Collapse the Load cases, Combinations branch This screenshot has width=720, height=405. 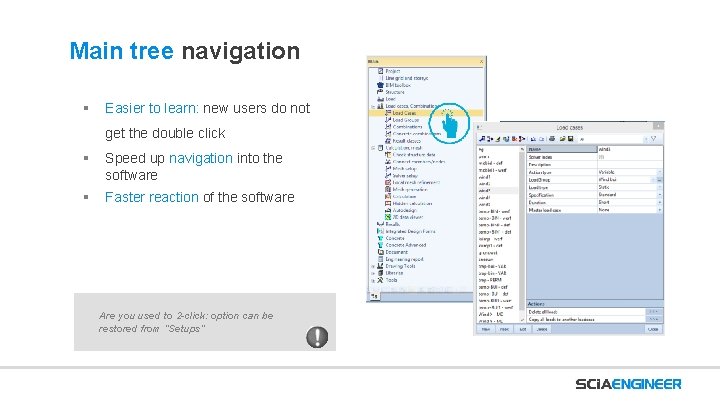[373, 106]
